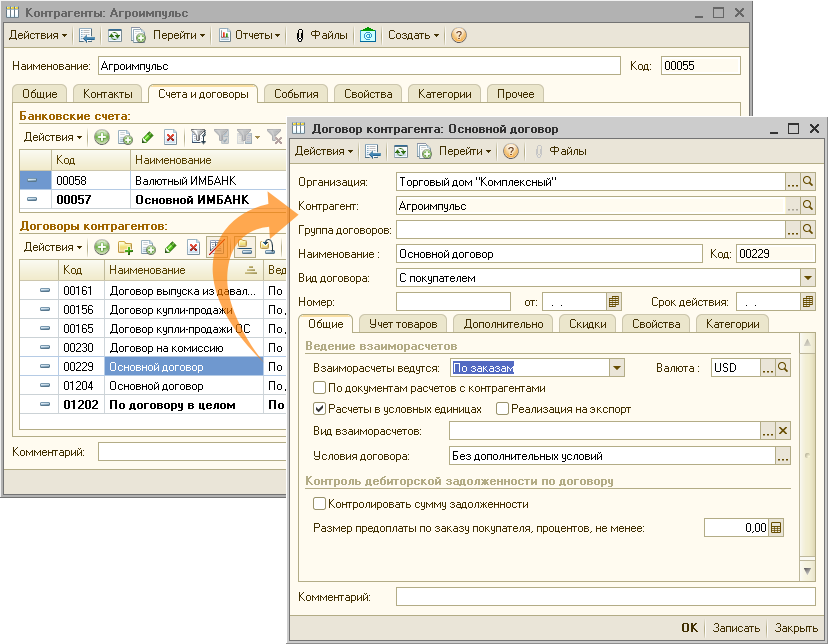
Task: Click help question icon in Контрагенты toolbar
Action: [x=458, y=35]
